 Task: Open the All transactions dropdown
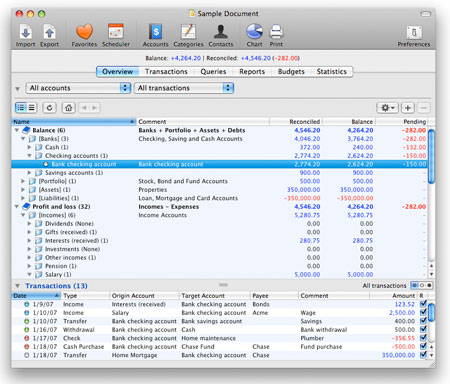tap(184, 88)
